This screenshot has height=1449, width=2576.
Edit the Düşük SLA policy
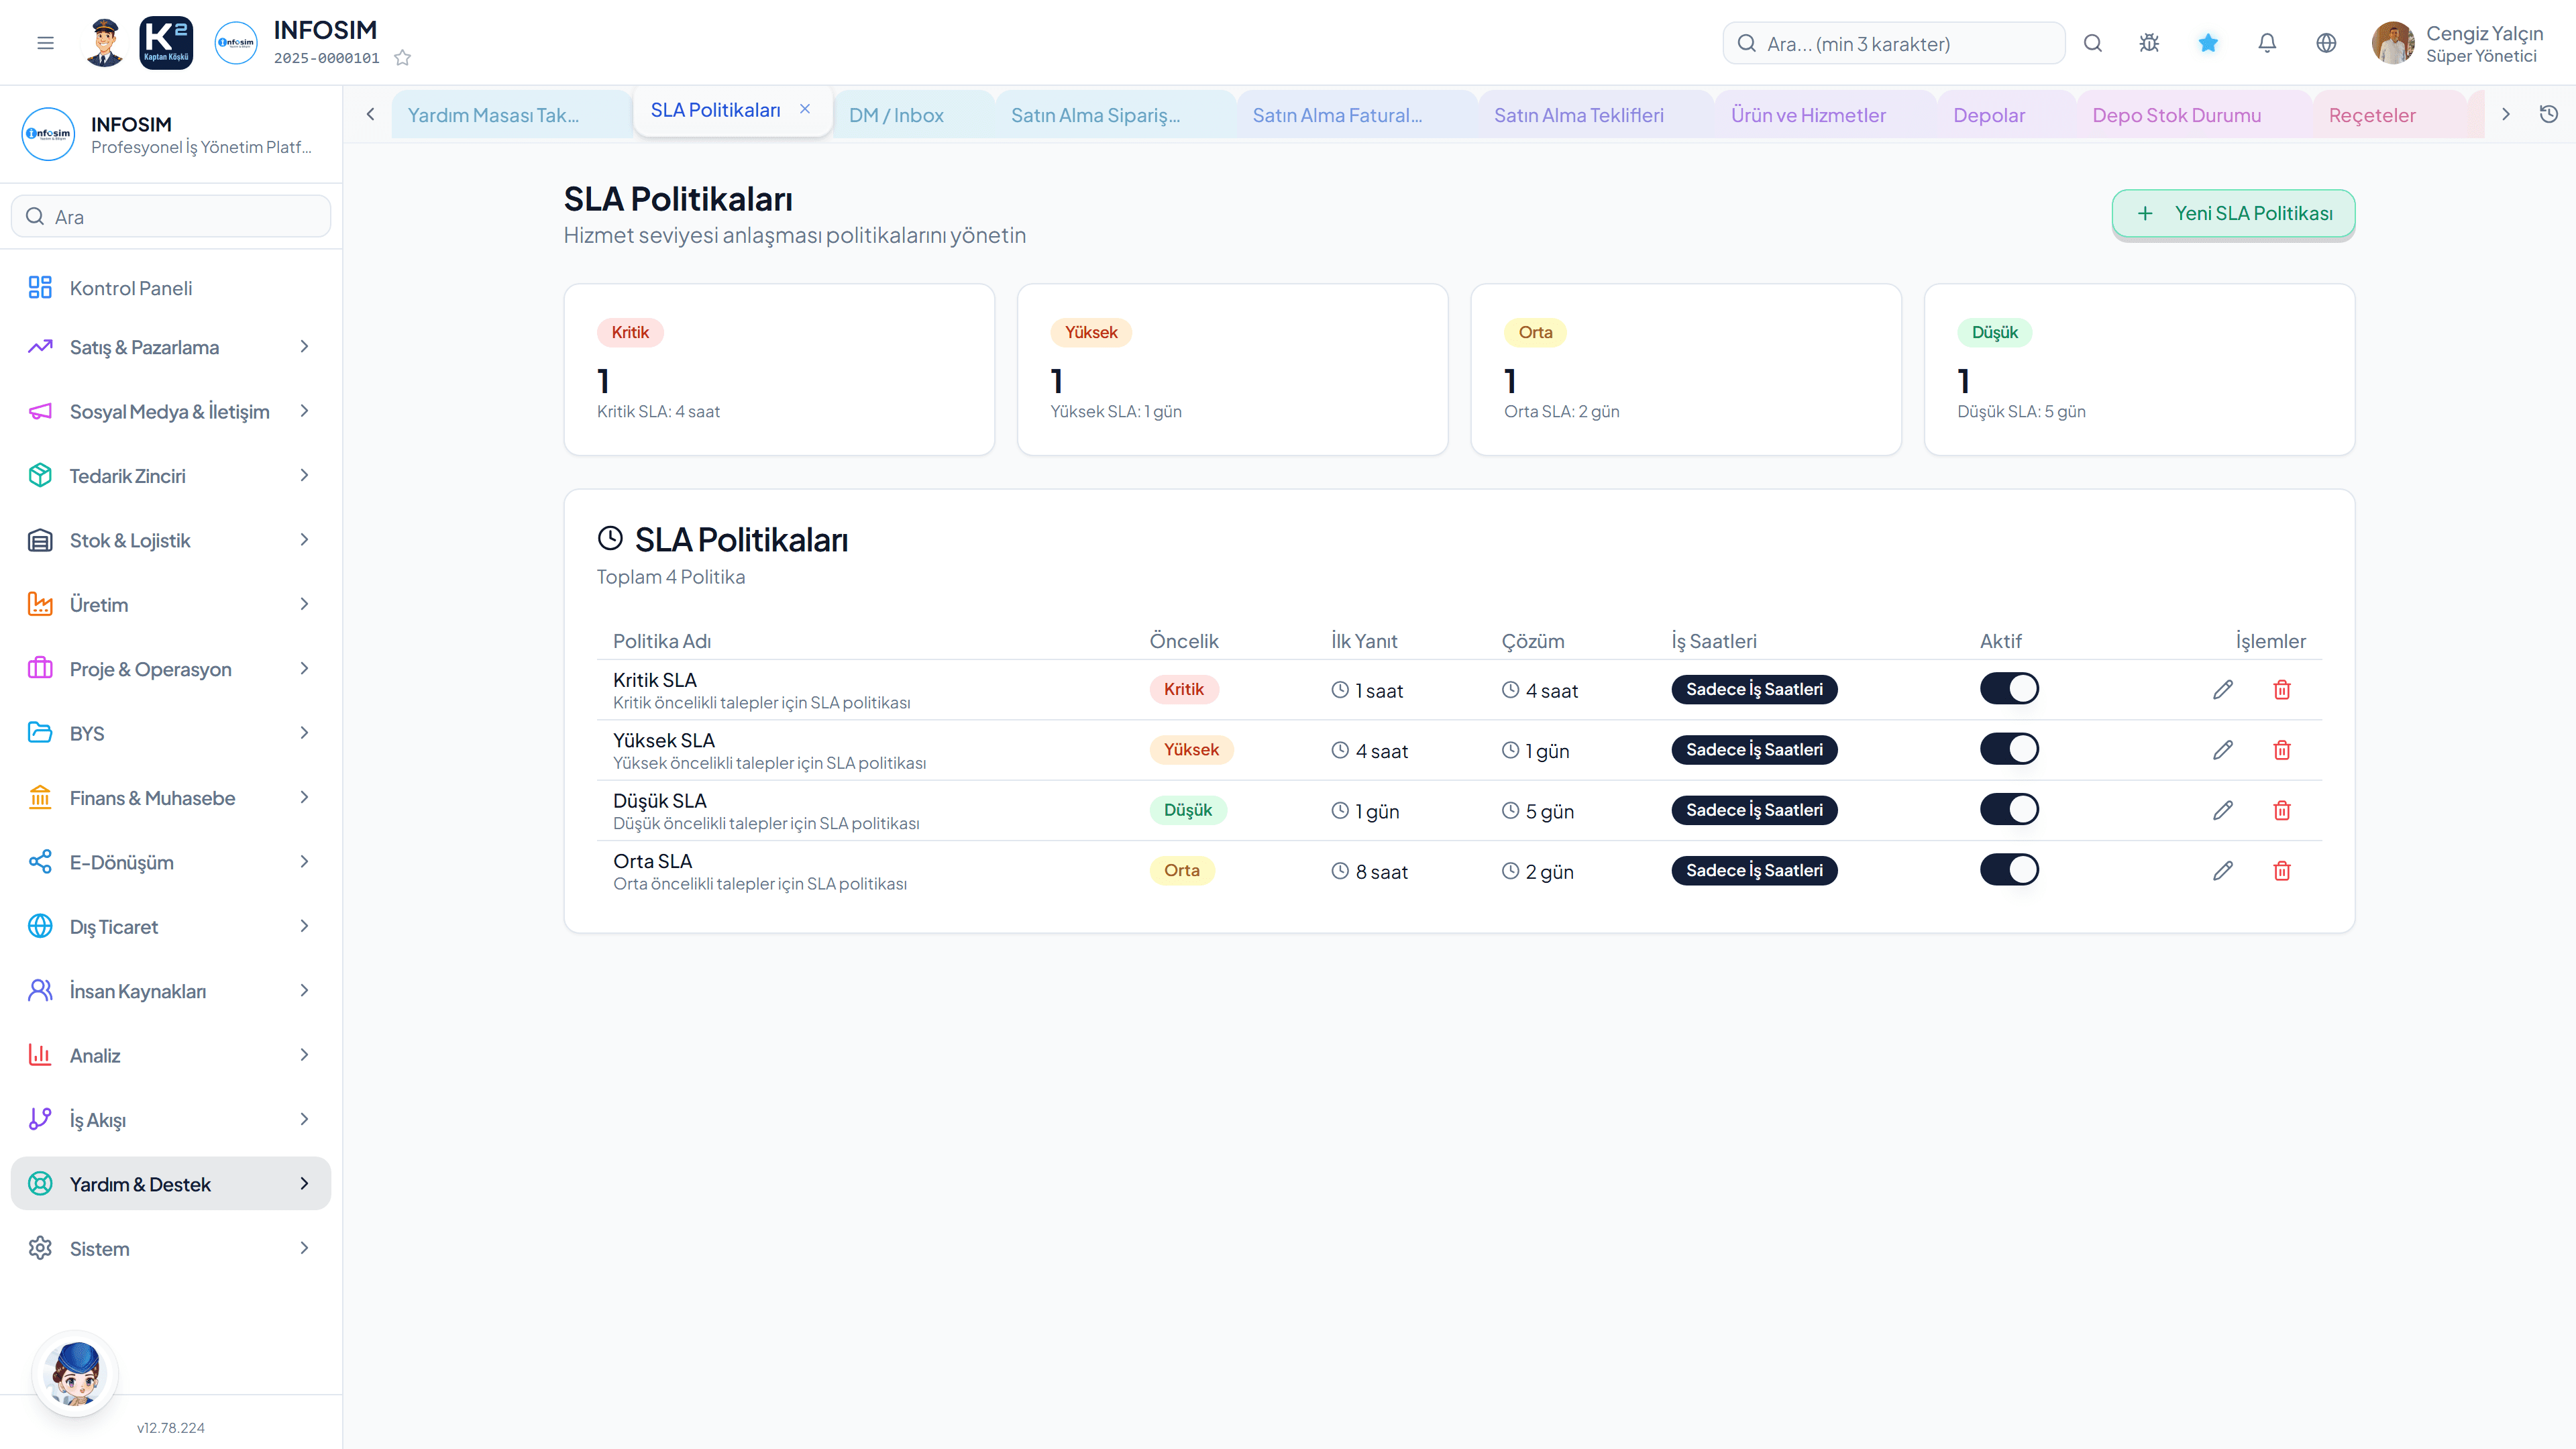click(2222, 810)
